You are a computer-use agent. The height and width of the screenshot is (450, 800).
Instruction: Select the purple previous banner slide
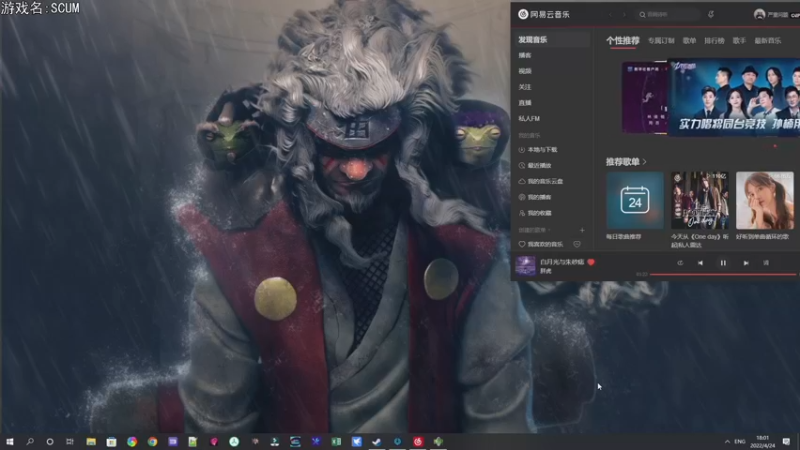coord(644,97)
